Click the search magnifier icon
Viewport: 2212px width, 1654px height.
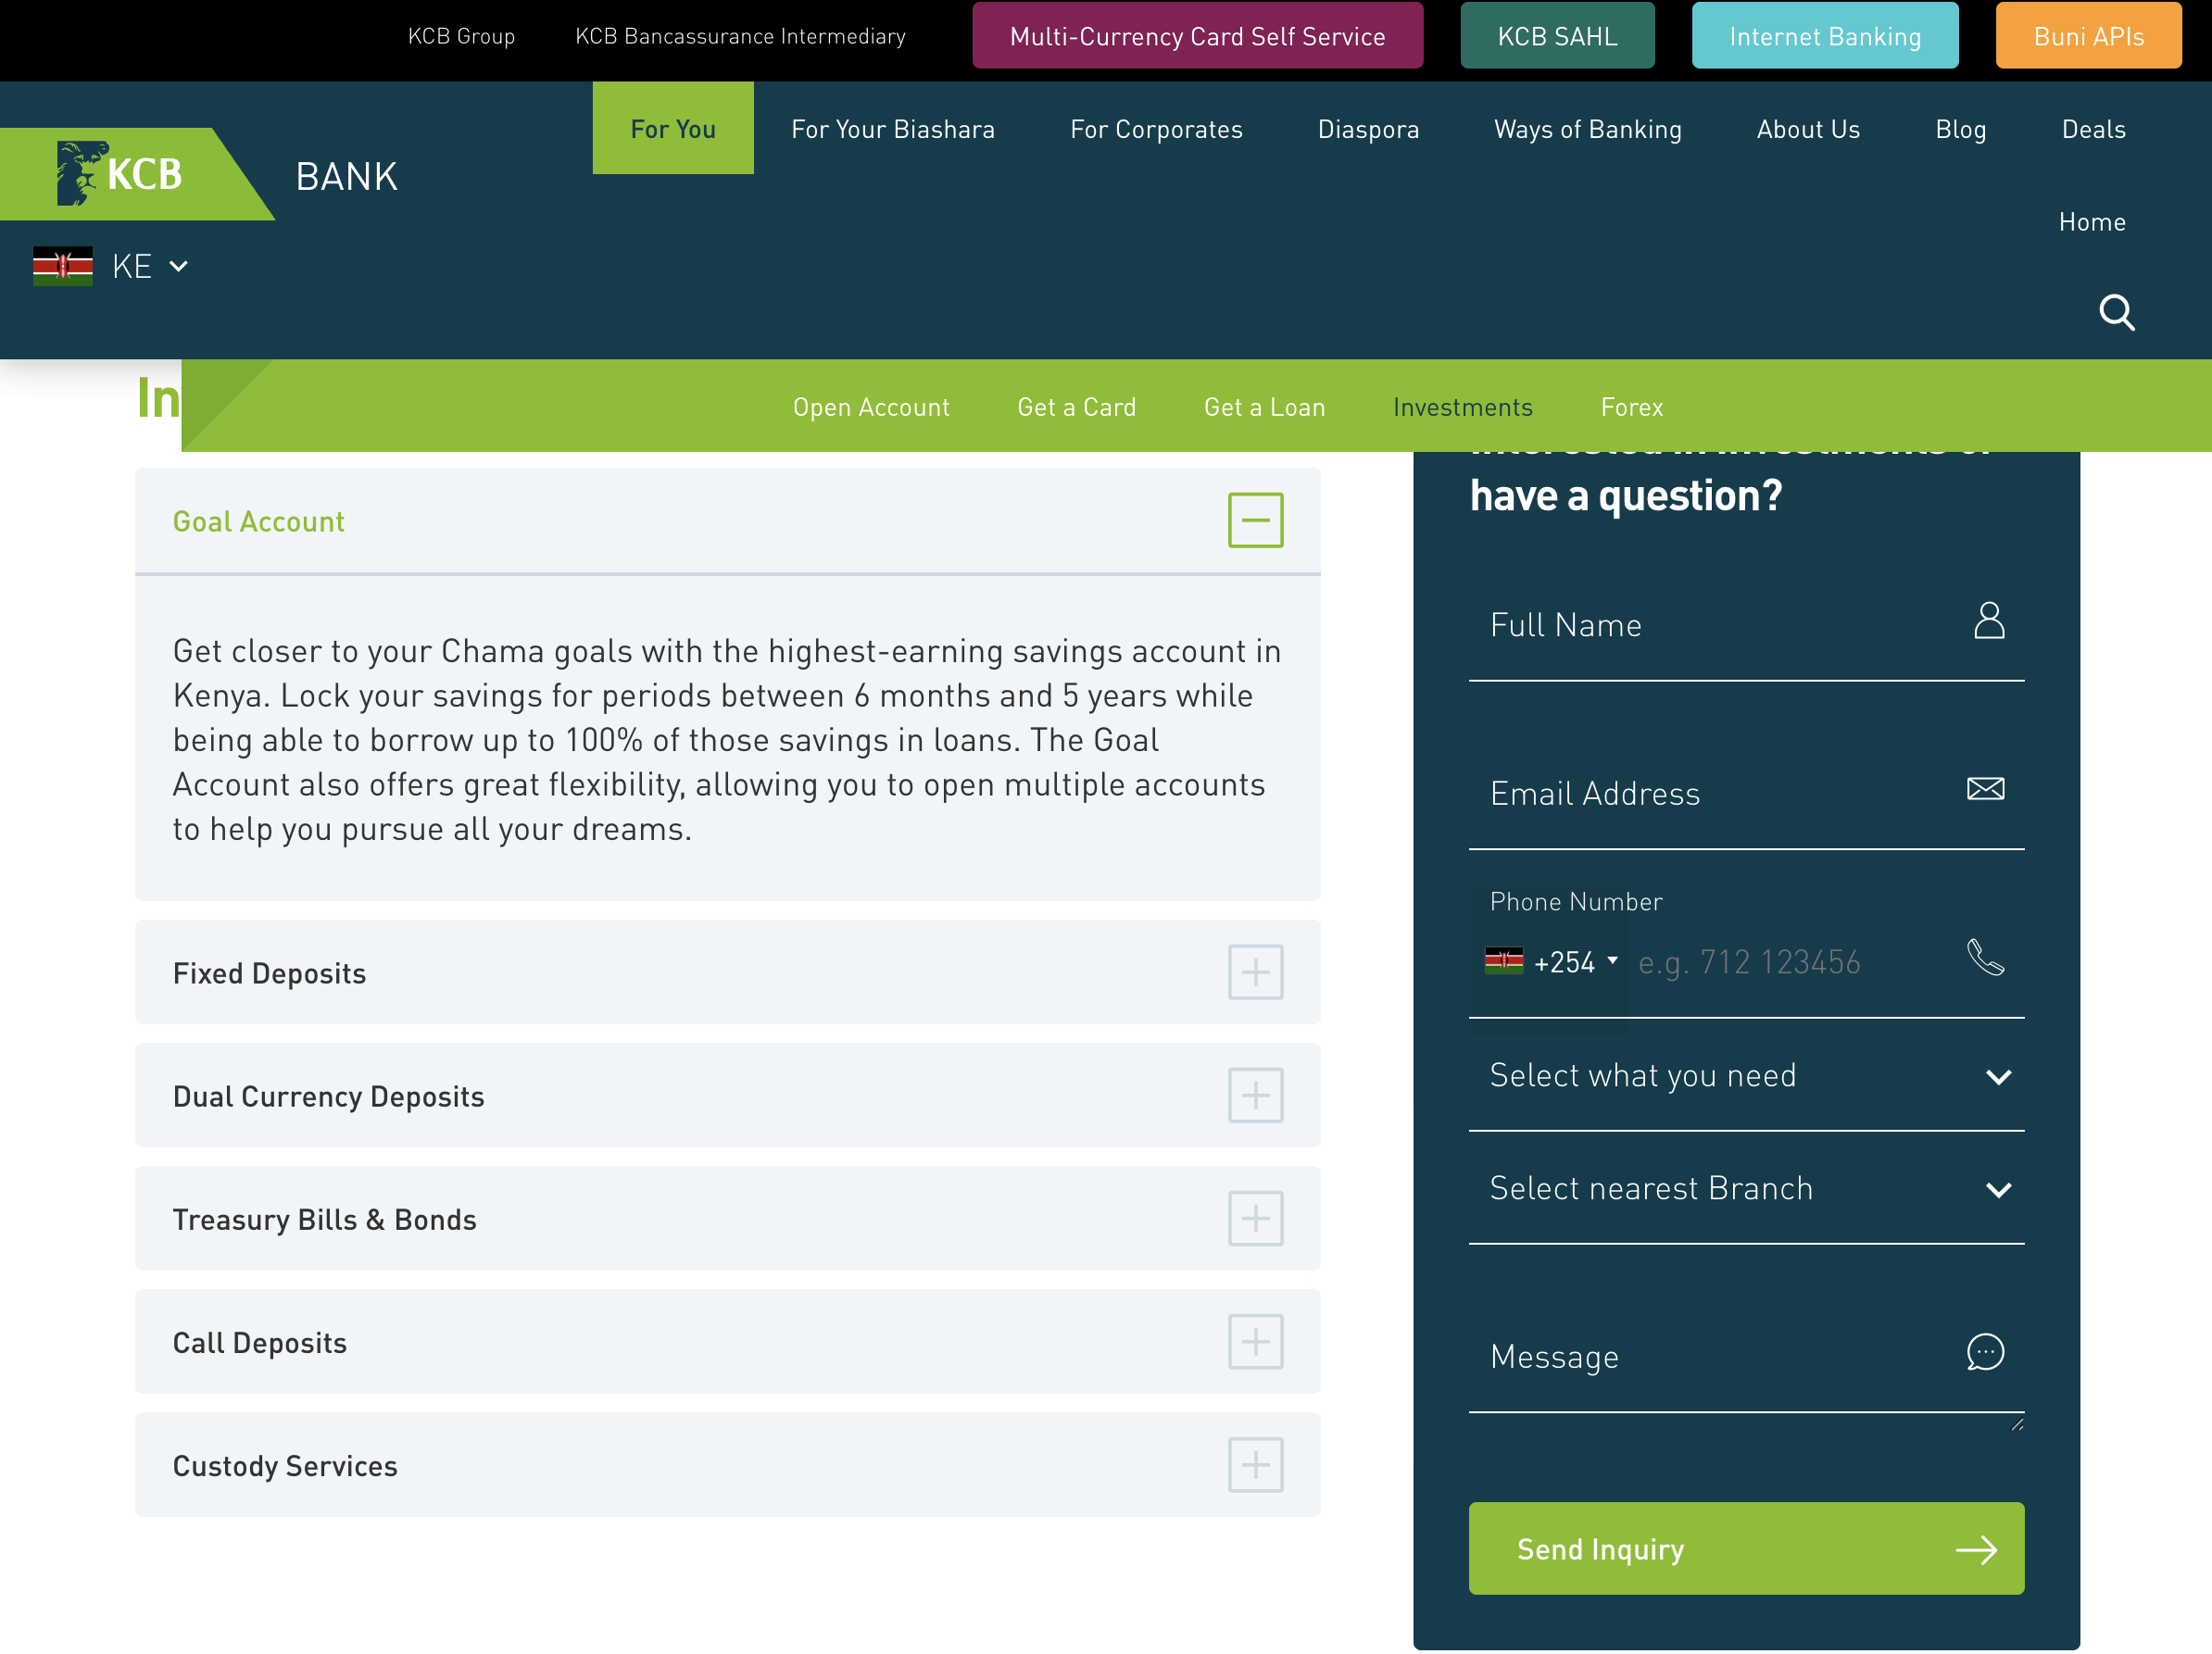(2116, 312)
